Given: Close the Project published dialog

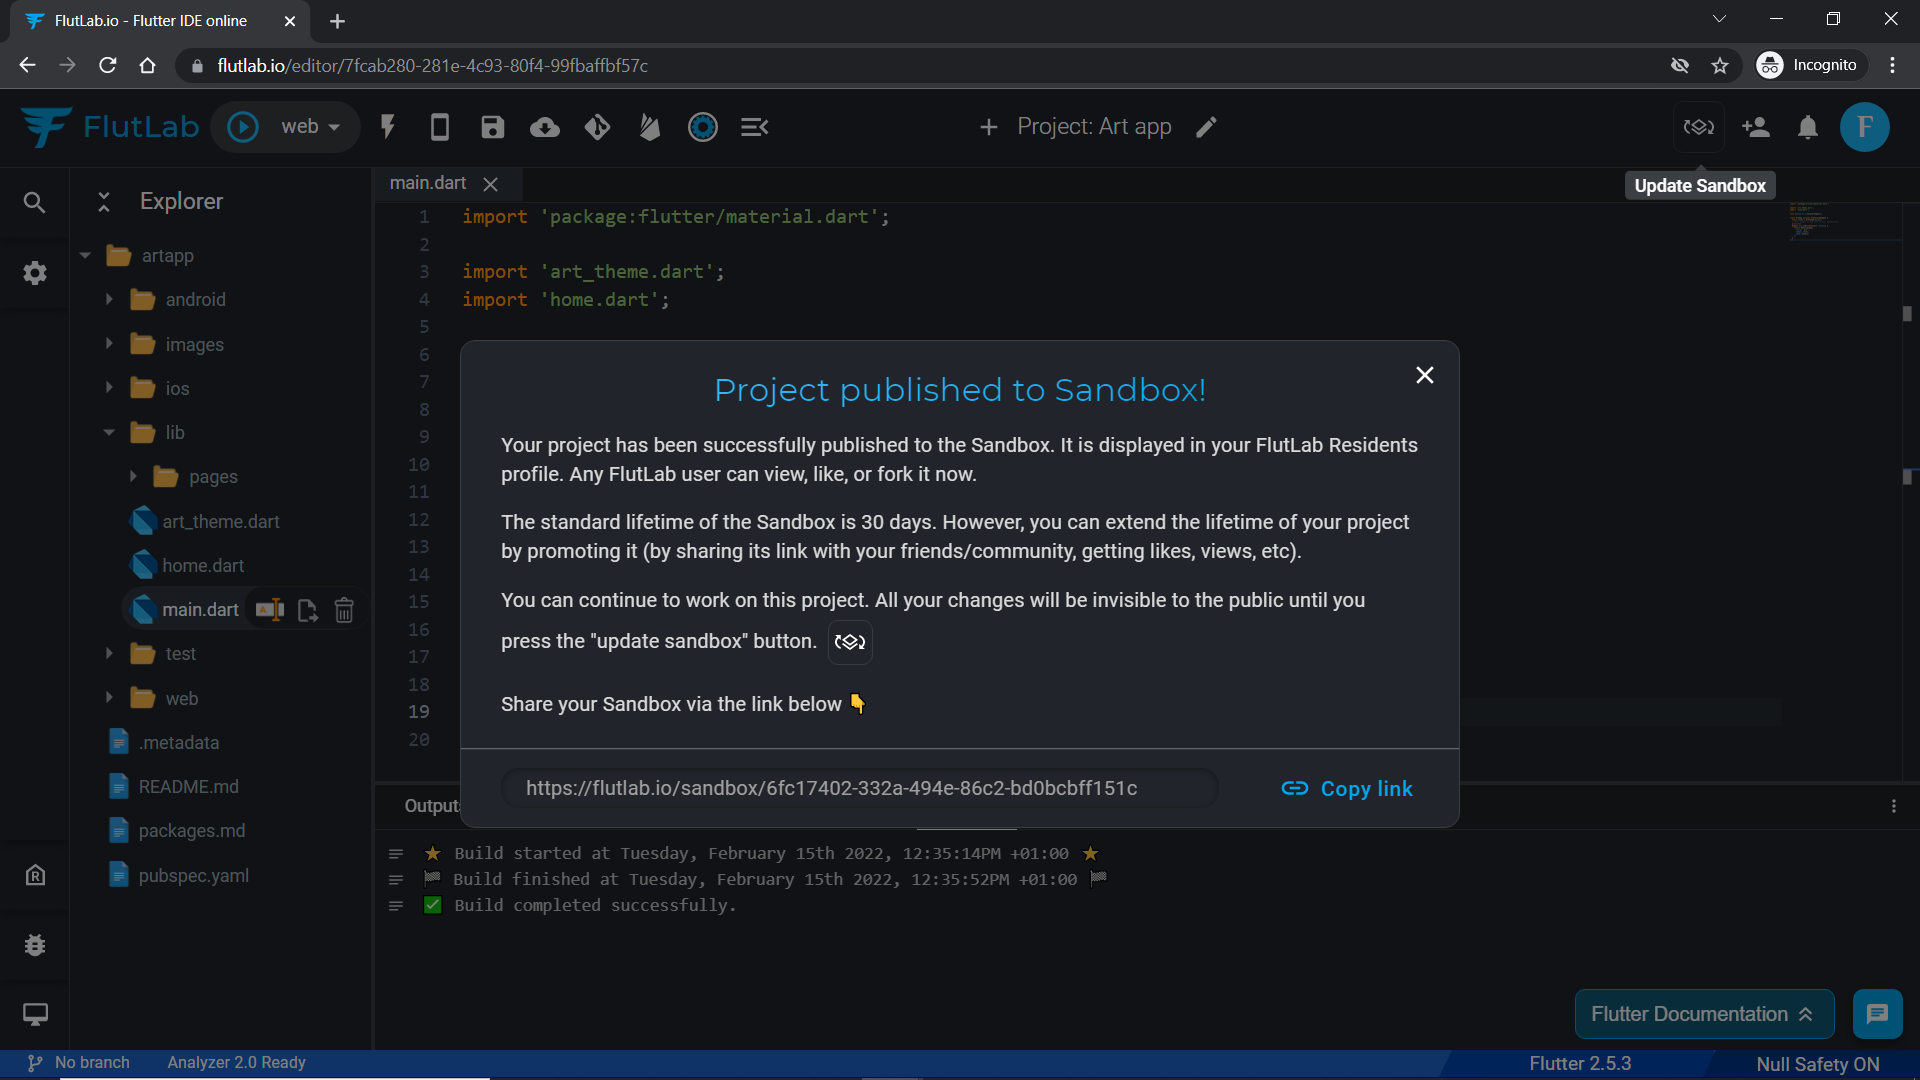Looking at the screenshot, I should 1425,375.
